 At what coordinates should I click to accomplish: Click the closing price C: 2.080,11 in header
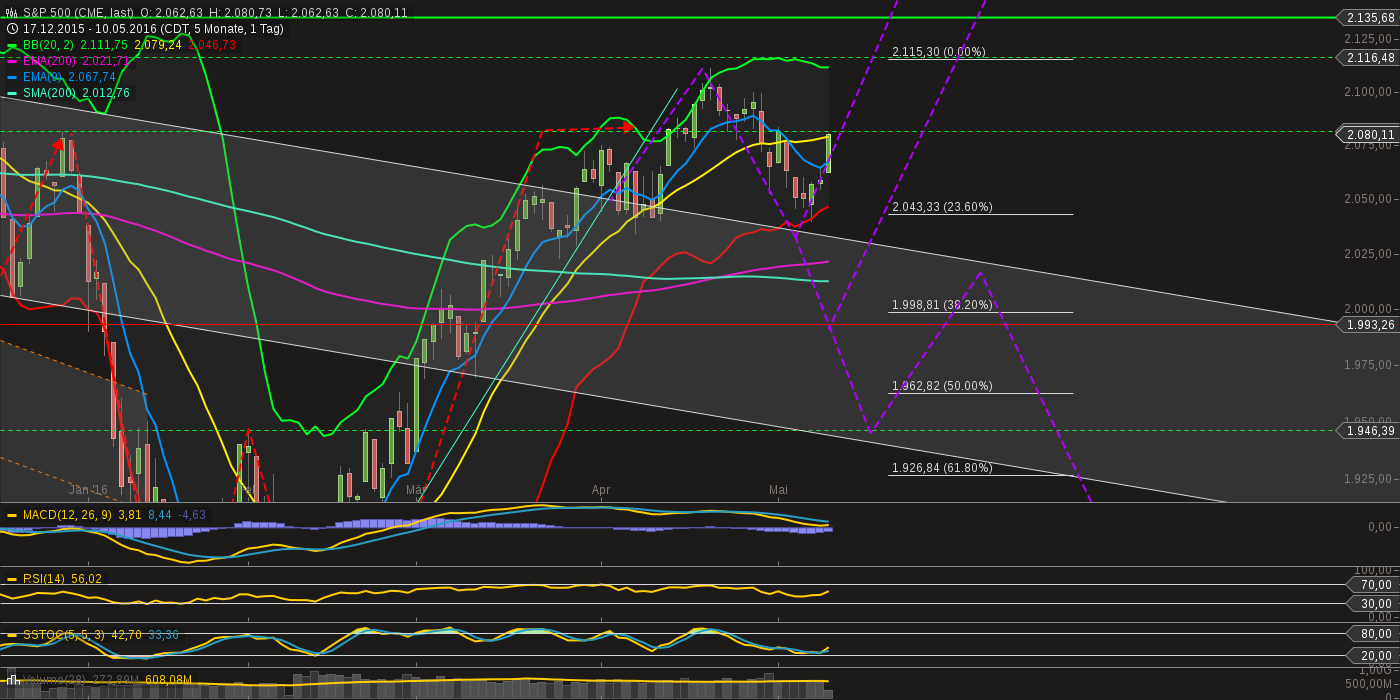[x=375, y=13]
